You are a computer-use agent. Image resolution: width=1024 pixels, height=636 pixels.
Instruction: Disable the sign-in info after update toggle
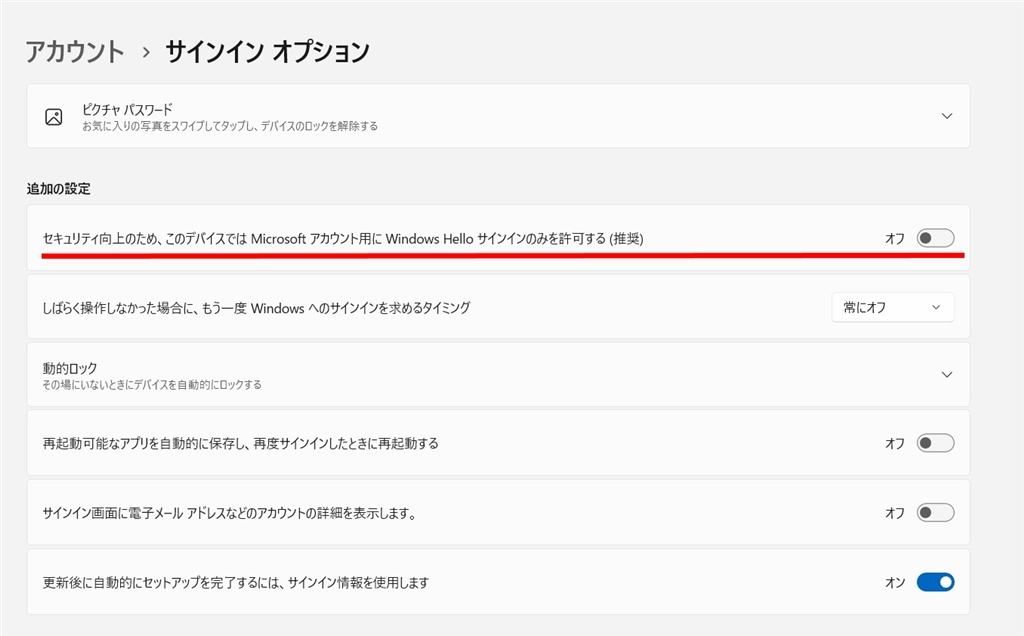pos(935,582)
